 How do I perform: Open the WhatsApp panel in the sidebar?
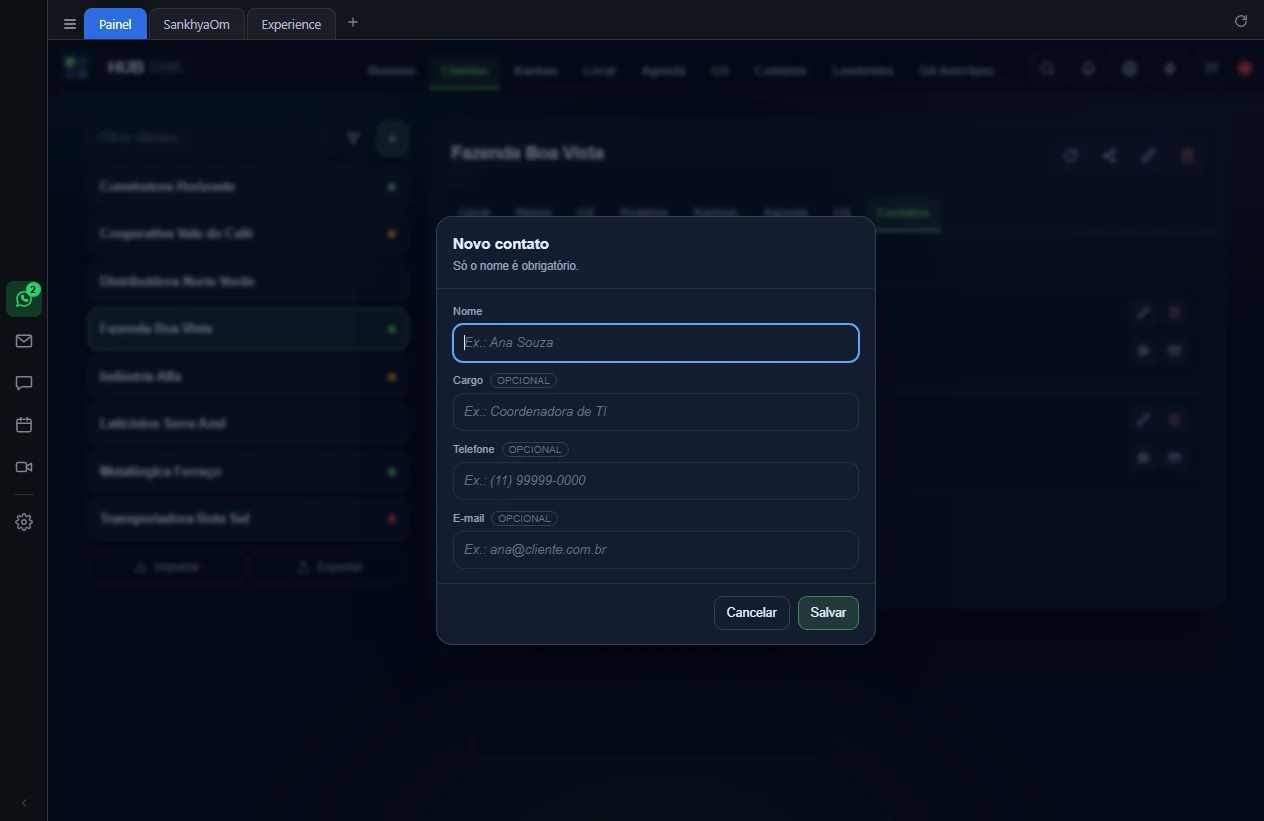click(24, 298)
